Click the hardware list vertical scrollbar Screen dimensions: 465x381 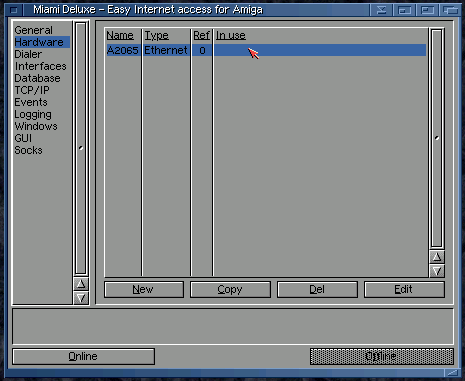(x=437, y=138)
